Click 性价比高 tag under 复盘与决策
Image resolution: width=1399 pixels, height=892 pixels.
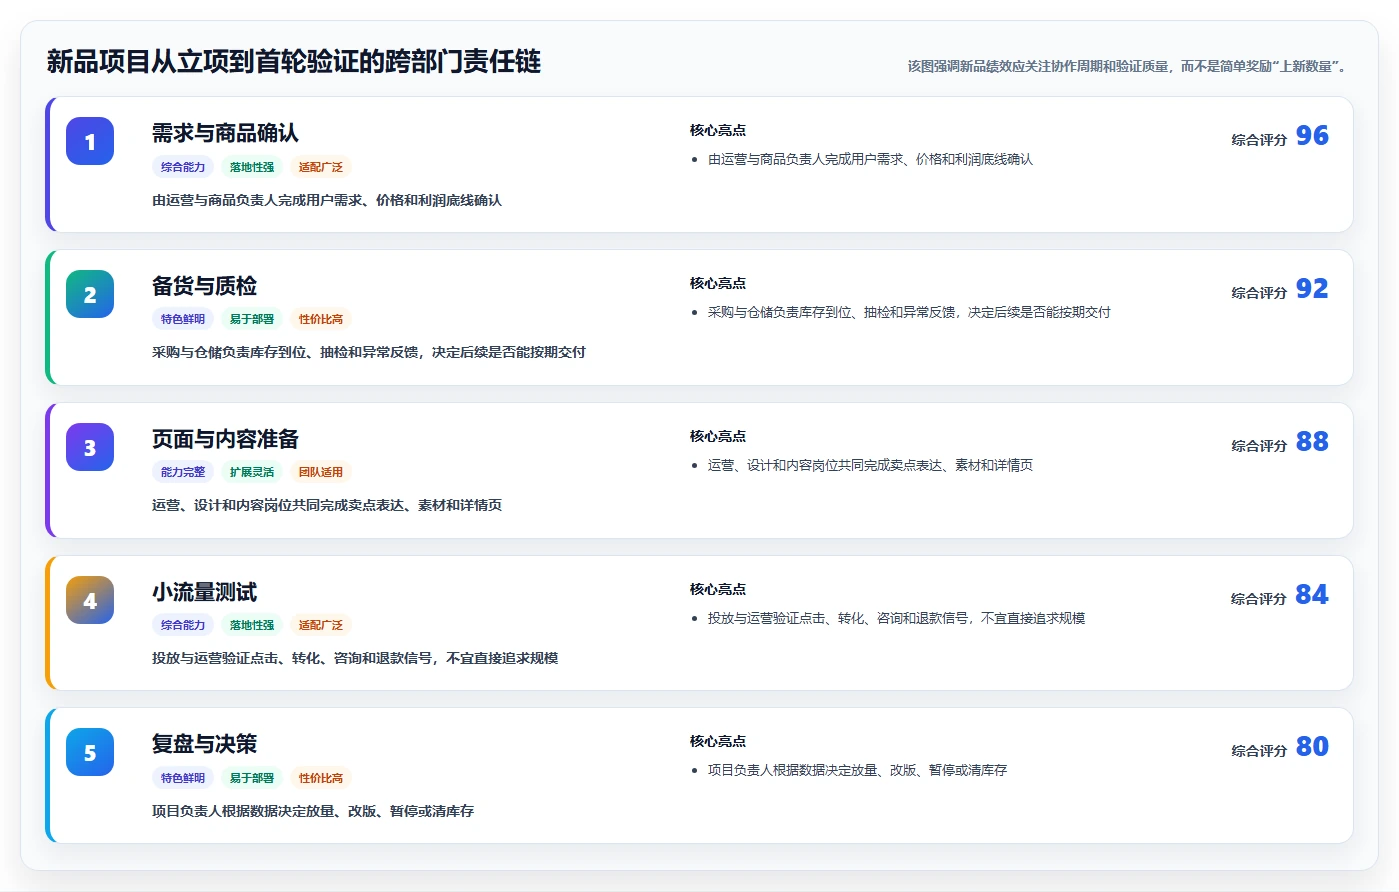[x=321, y=778]
